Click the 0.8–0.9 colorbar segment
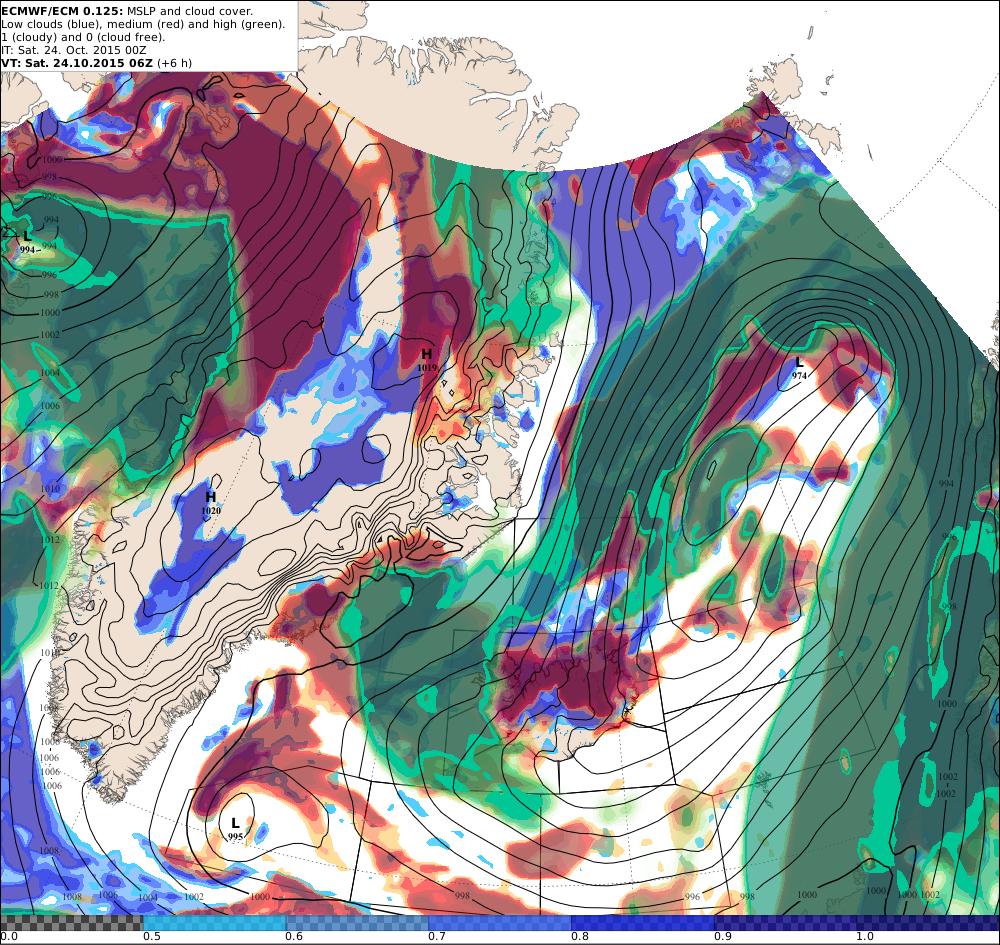Viewport: 1000px width, 945px height. tap(643, 923)
